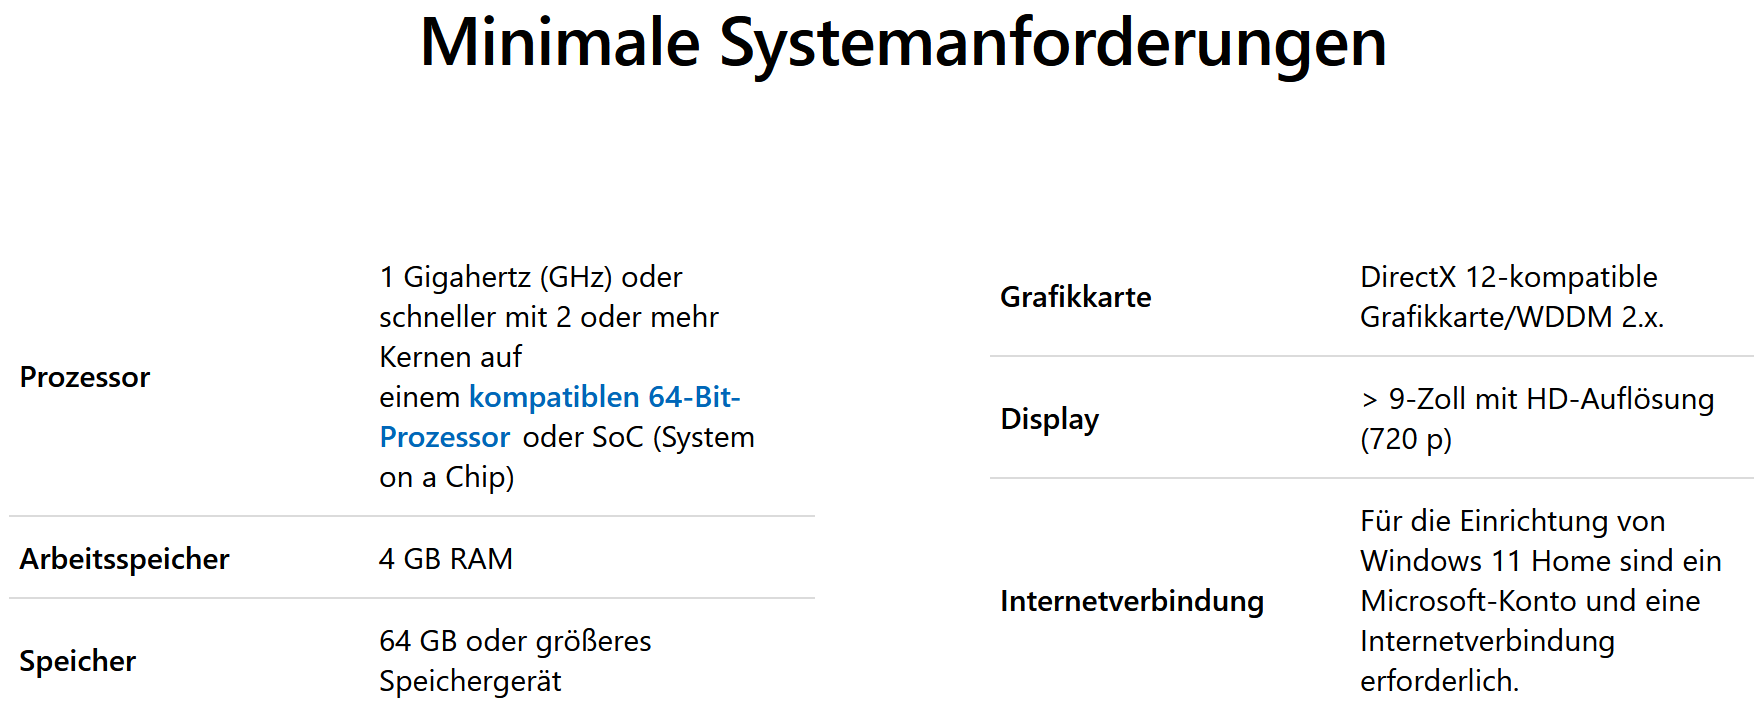The width and height of the screenshot is (1754, 711).
Task: Select the Prozessor row label
Action: pyautogui.click(x=85, y=377)
